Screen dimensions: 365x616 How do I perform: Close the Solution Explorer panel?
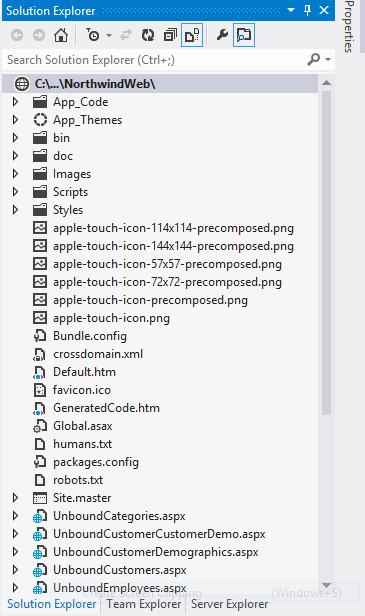pos(324,10)
